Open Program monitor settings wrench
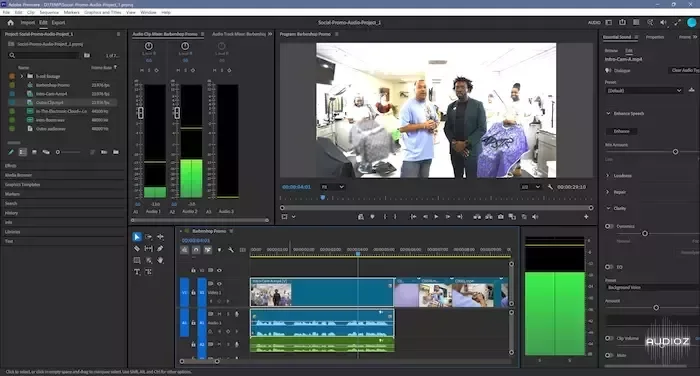The height and width of the screenshot is (376, 700). point(550,187)
